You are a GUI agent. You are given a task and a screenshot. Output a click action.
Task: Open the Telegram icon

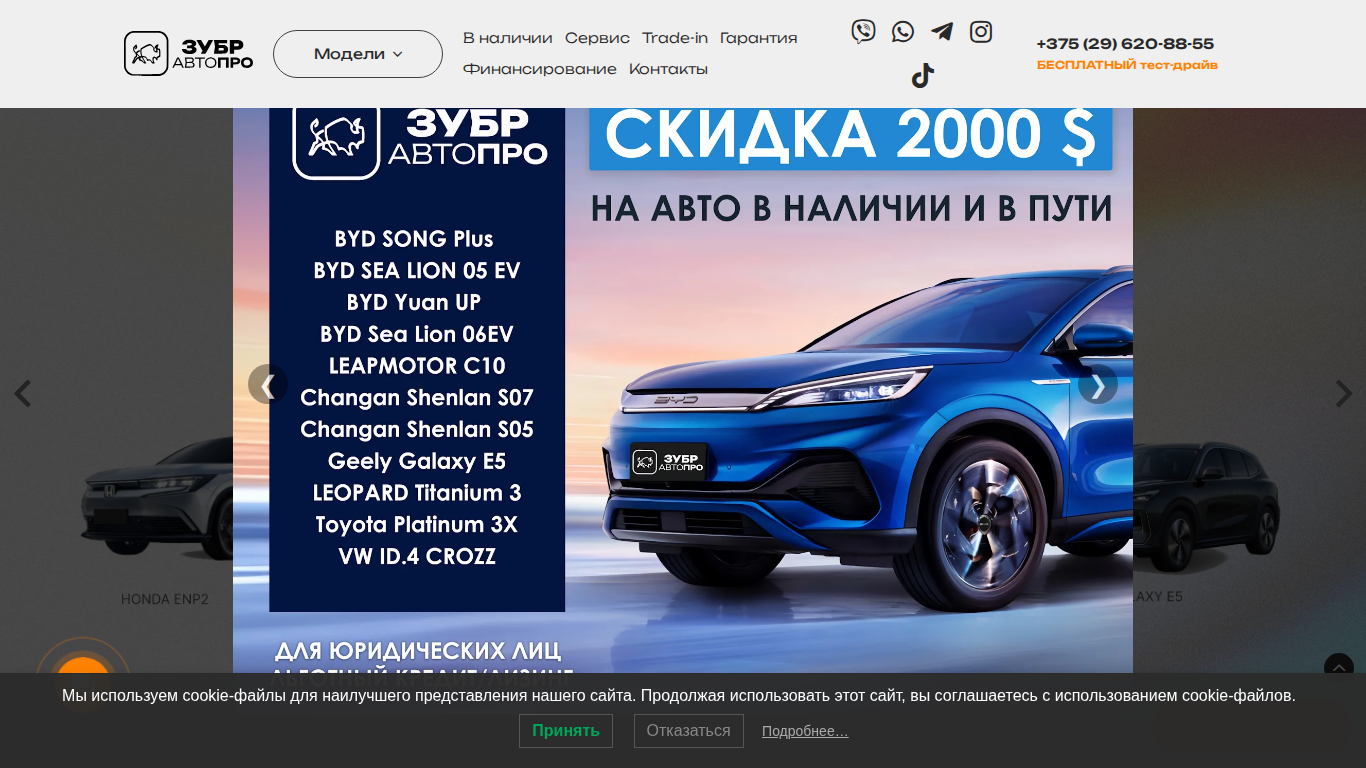point(942,32)
